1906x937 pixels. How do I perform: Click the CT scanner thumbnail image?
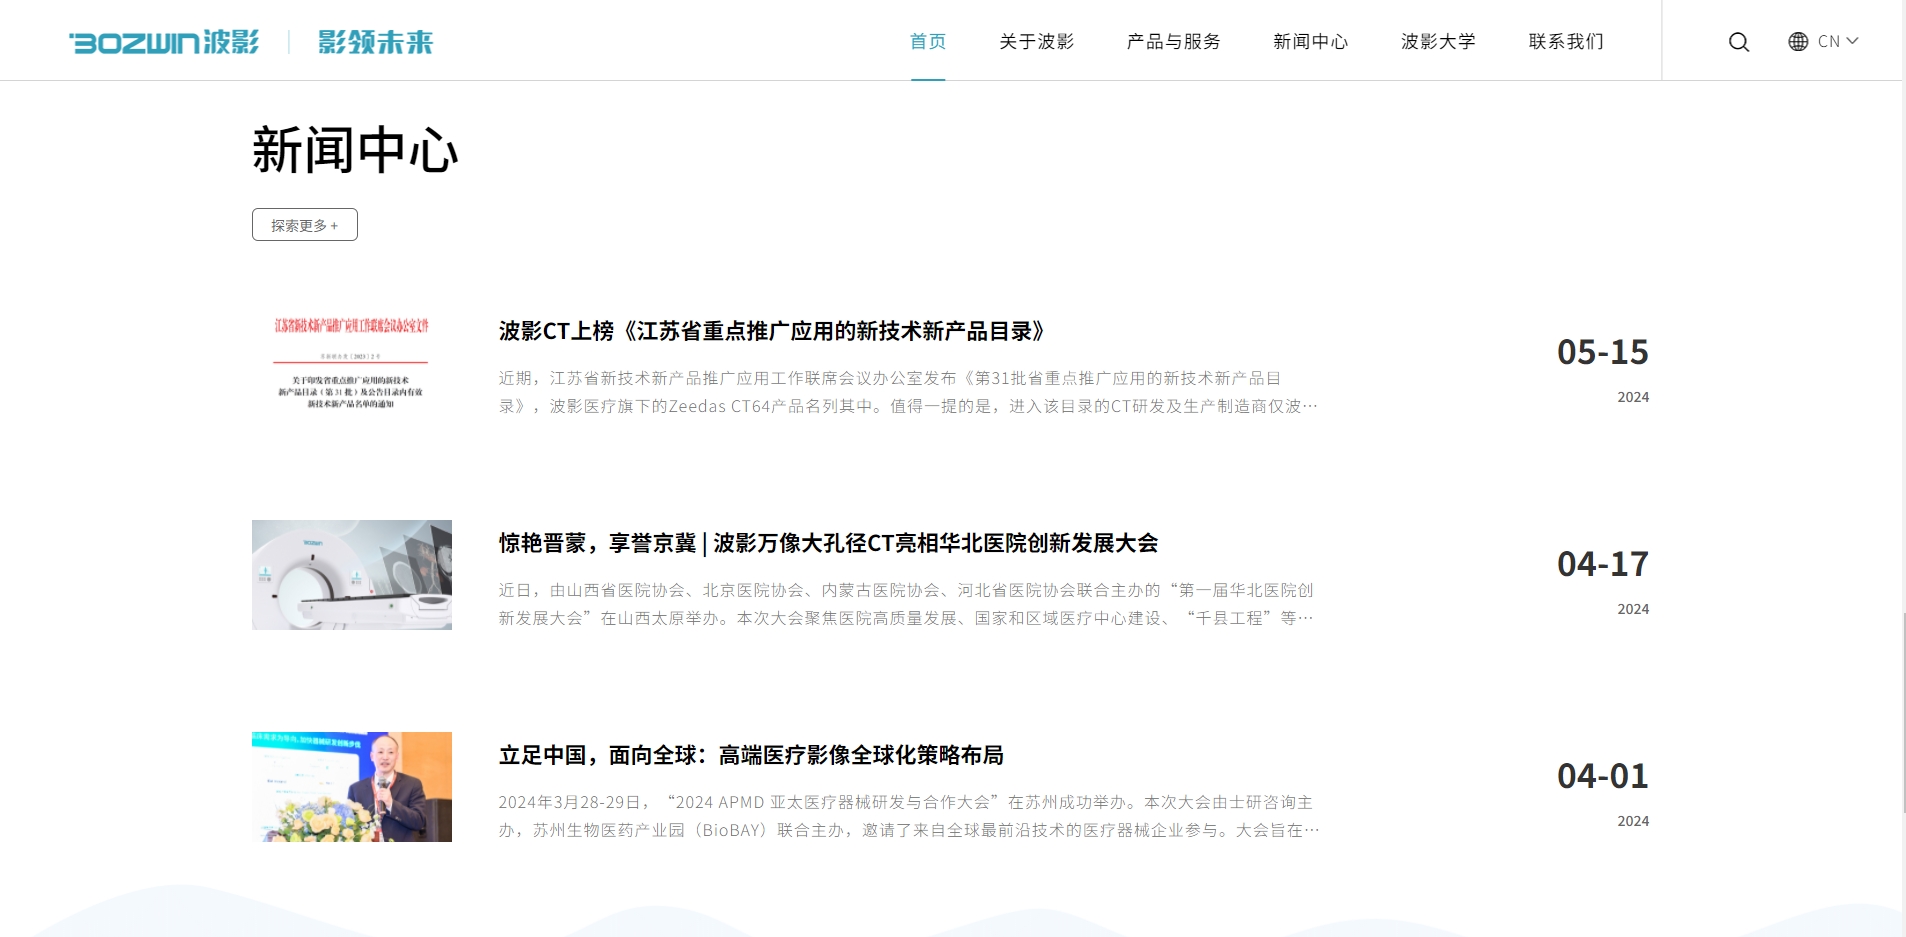[x=352, y=575]
